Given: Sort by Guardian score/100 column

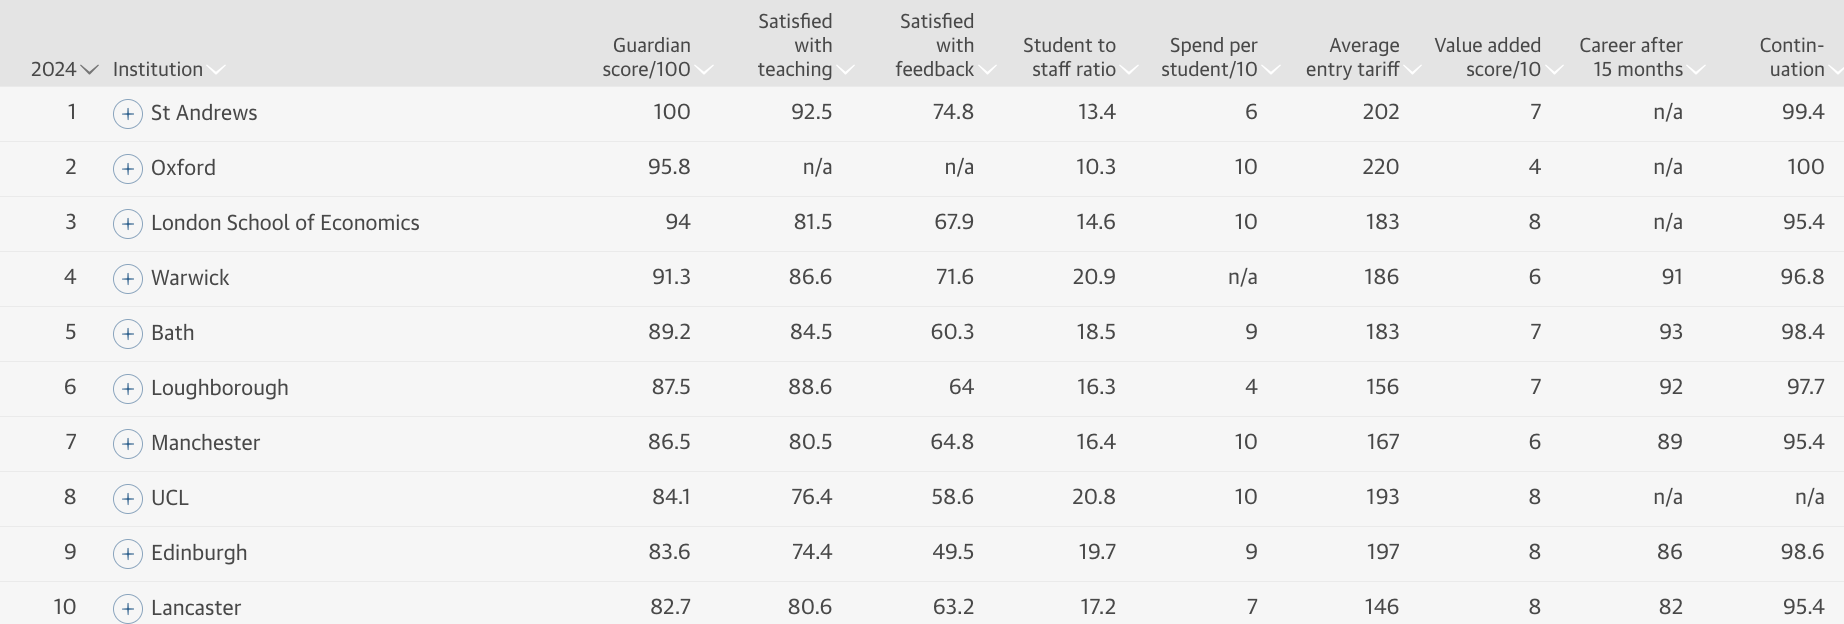Looking at the screenshot, I should coord(657,57).
